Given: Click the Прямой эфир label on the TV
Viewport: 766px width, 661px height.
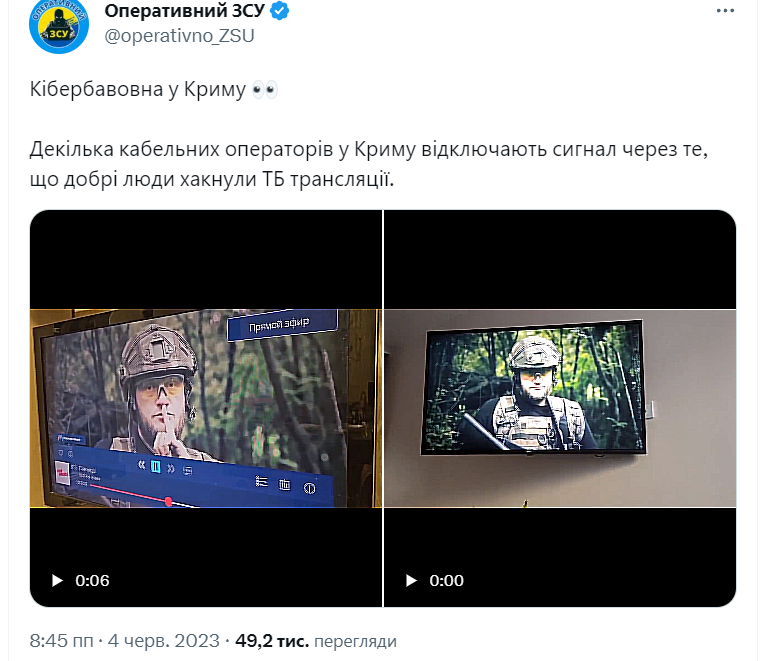Looking at the screenshot, I should [x=280, y=324].
